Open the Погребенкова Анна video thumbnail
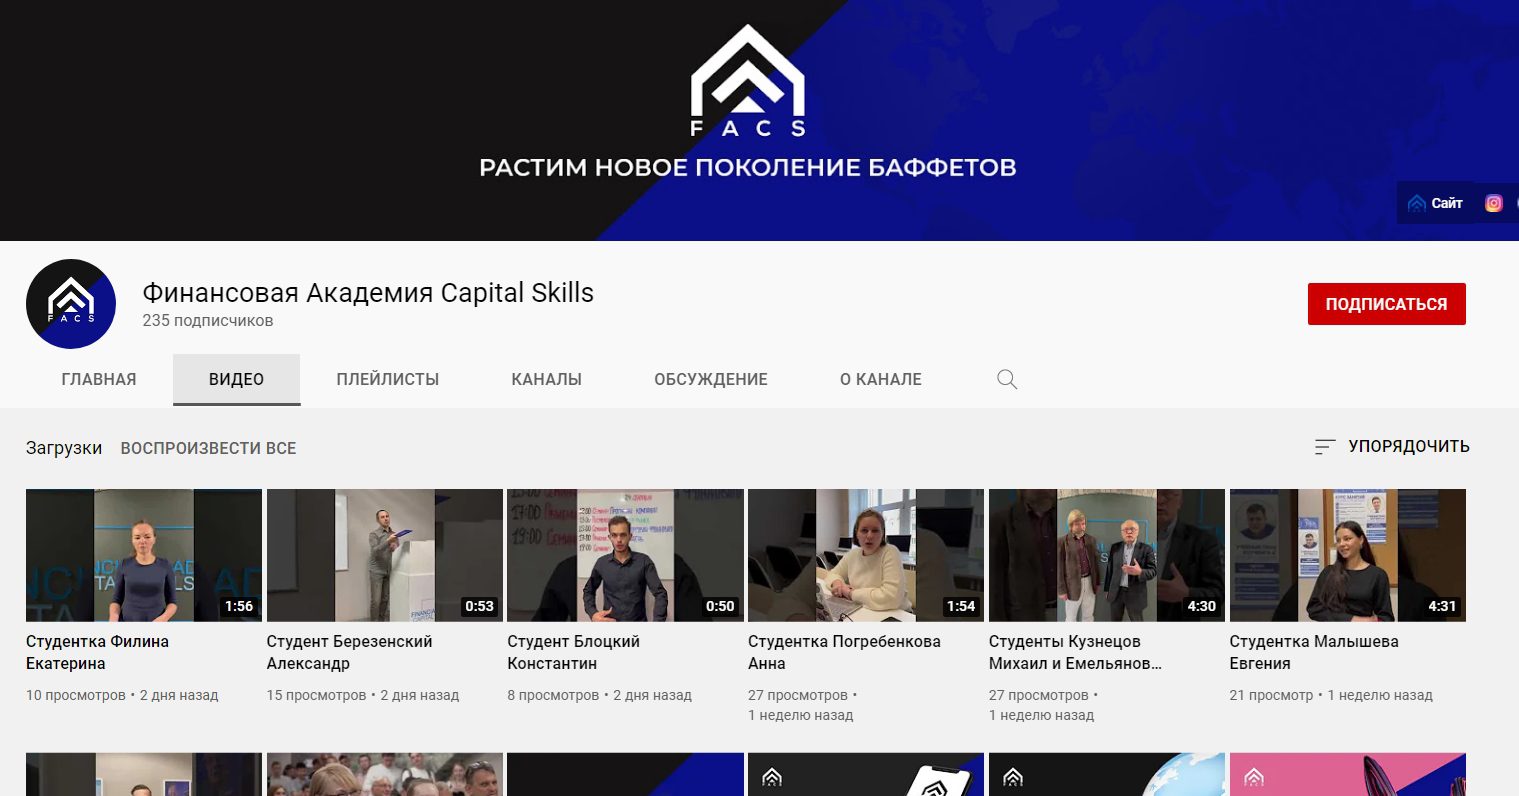 click(866, 555)
